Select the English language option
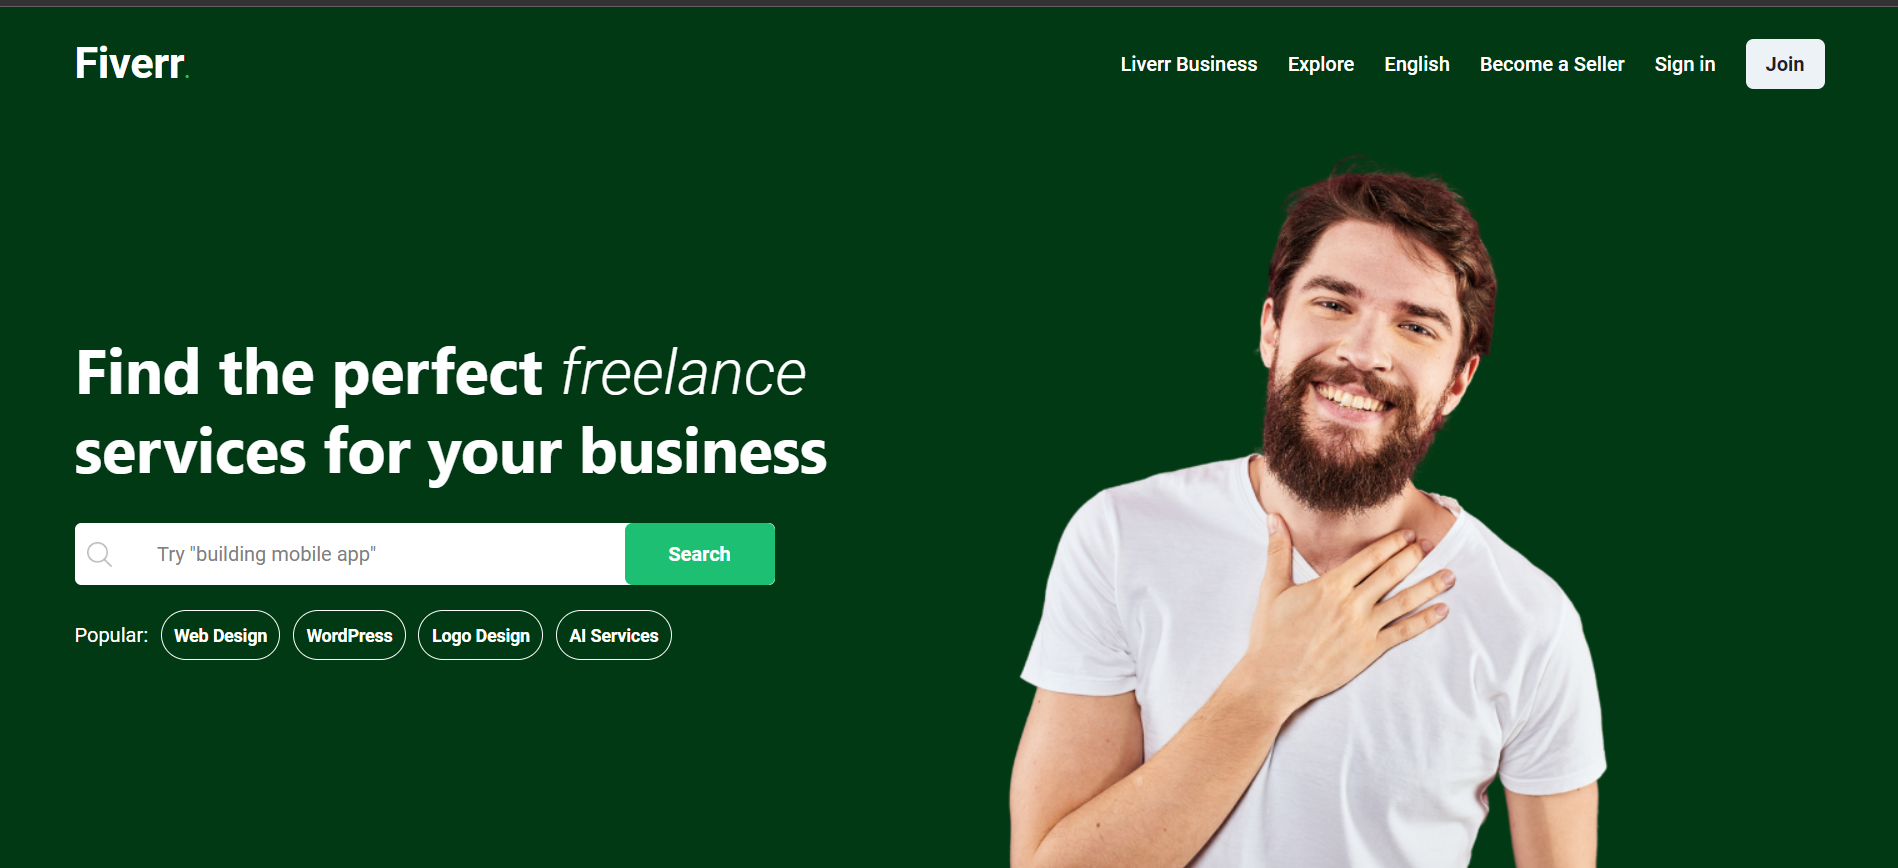This screenshot has height=868, width=1898. pos(1417,64)
